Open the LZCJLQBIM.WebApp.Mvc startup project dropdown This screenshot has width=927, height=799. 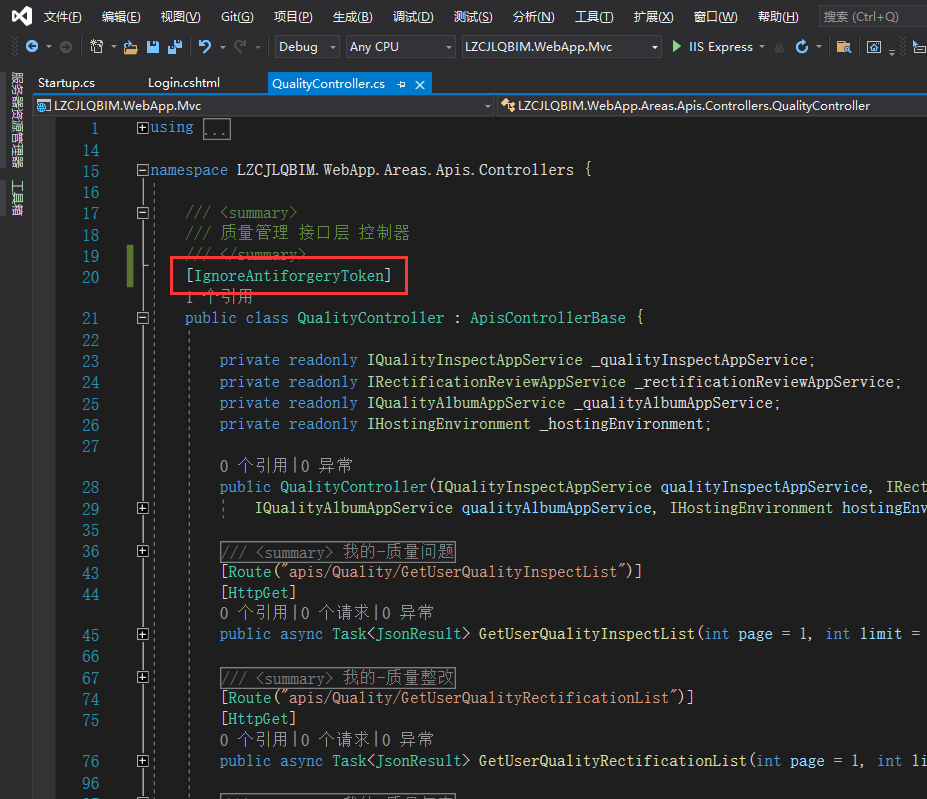click(562, 47)
